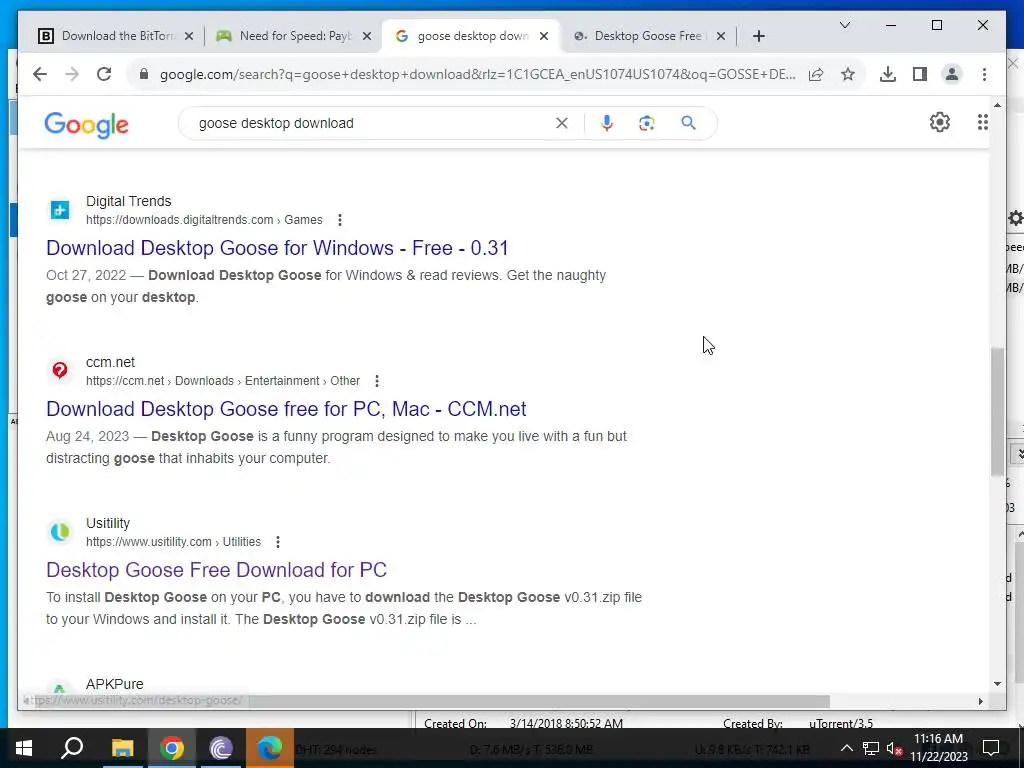1024x768 pixels.
Task: Clear the search box text
Action: coord(562,123)
